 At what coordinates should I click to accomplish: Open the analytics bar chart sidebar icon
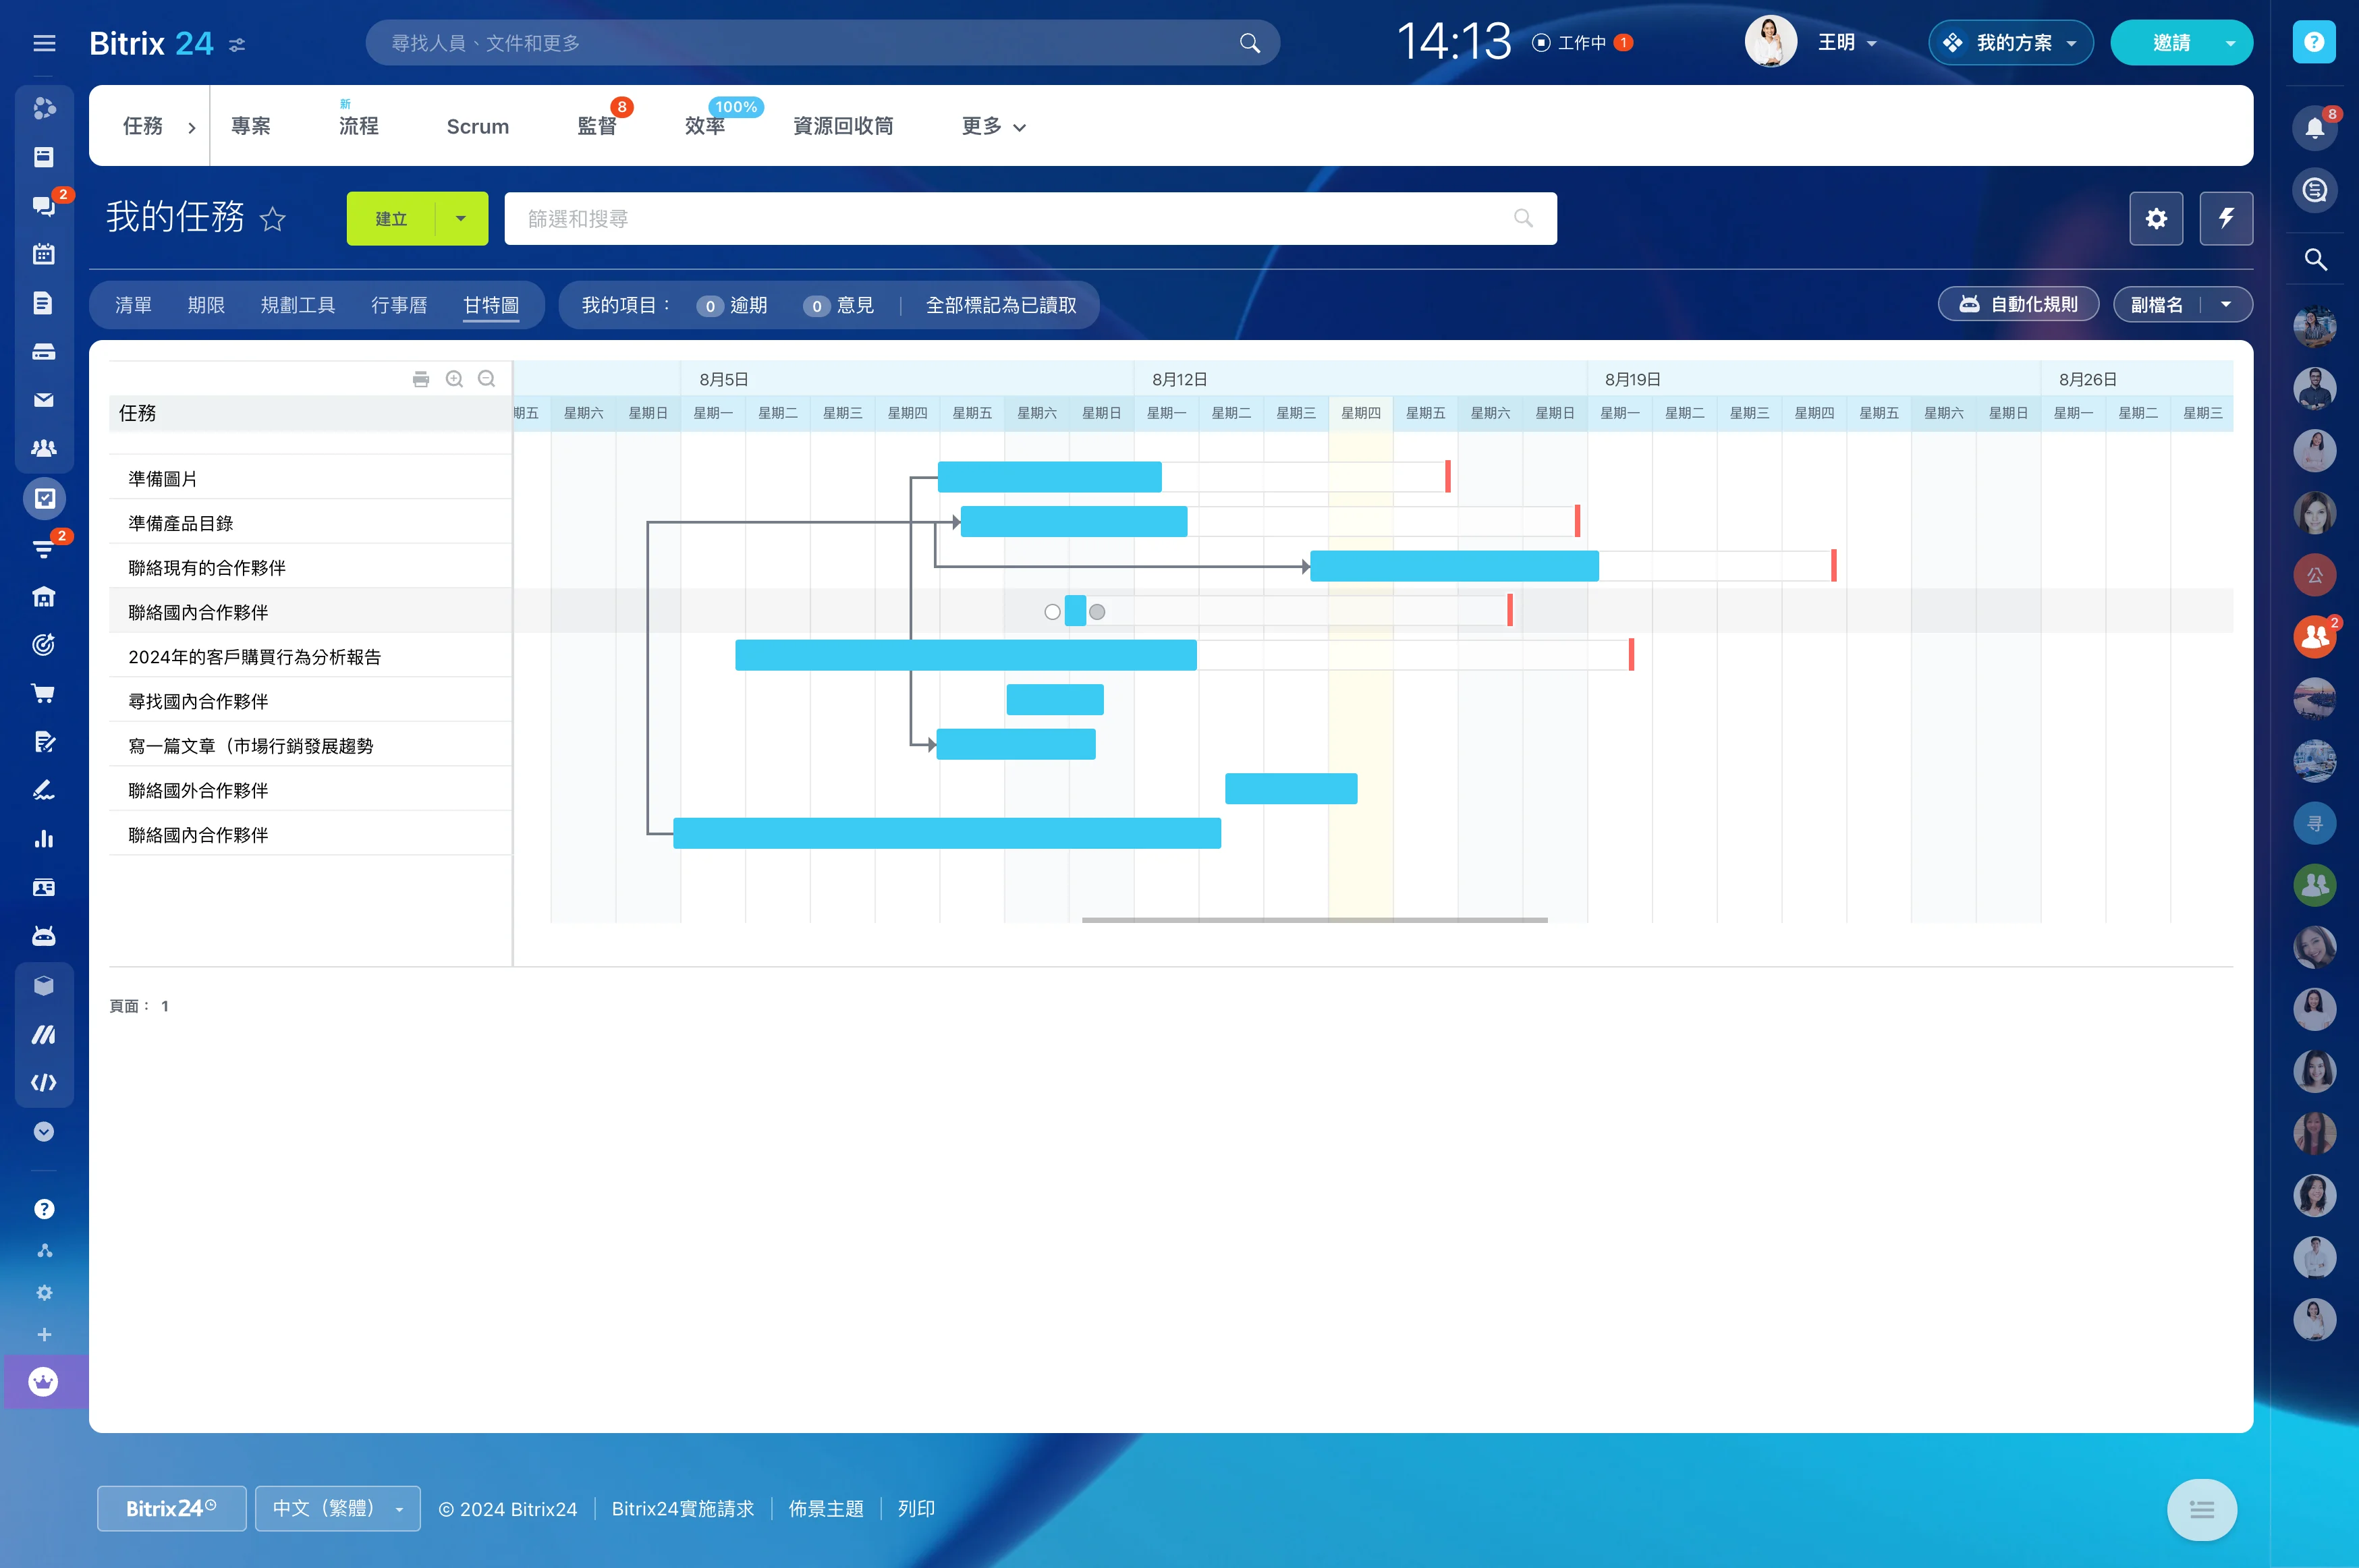point(44,839)
